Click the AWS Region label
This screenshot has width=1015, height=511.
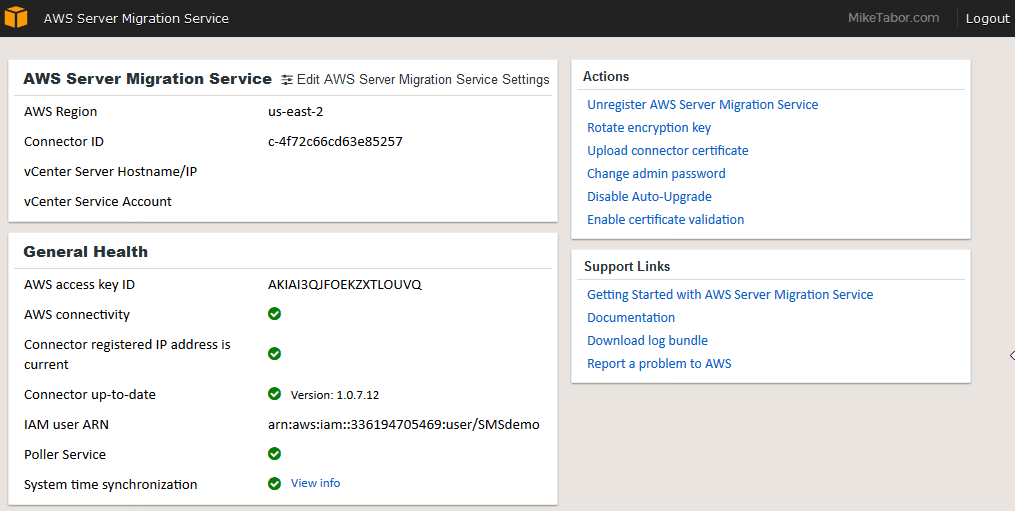[60, 111]
